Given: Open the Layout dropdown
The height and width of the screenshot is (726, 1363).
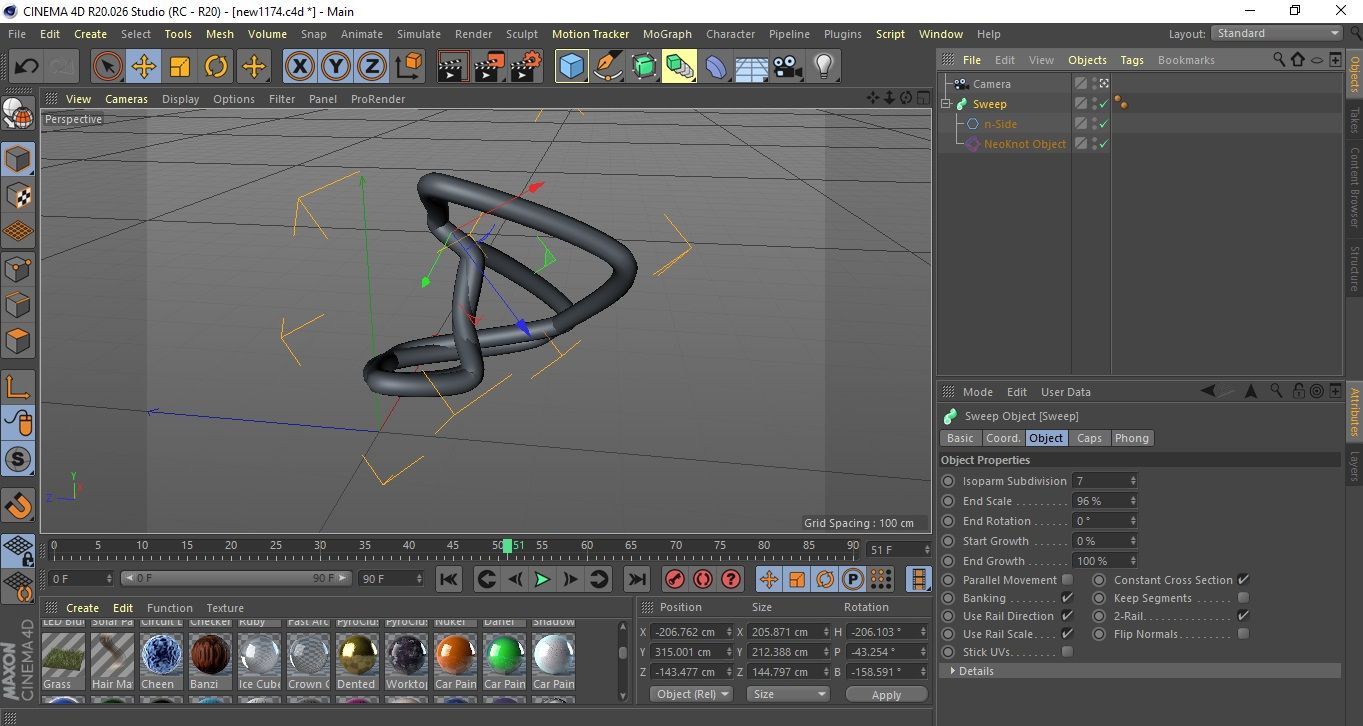Looking at the screenshot, I should tap(1277, 33).
